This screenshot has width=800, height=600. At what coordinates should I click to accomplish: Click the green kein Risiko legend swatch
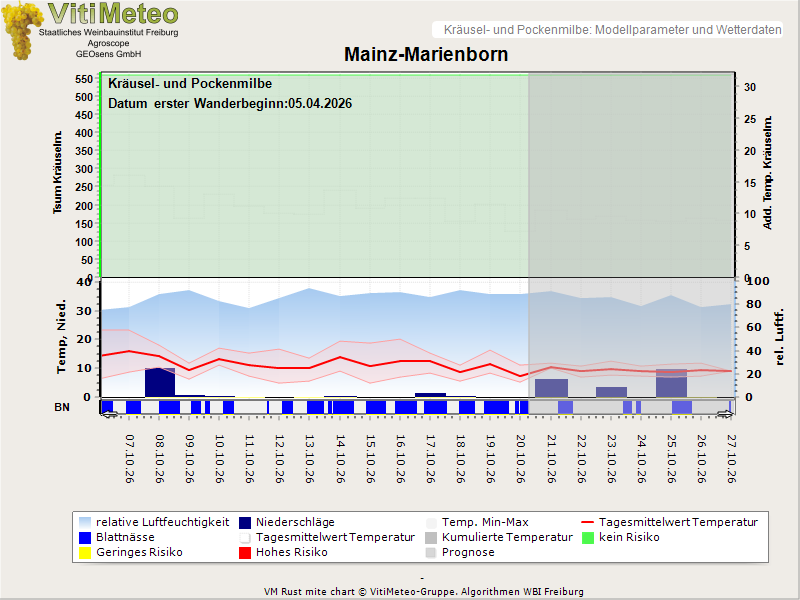588,537
